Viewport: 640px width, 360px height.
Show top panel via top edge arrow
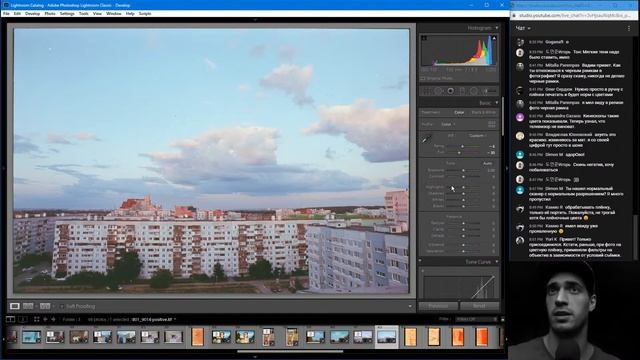256,20
